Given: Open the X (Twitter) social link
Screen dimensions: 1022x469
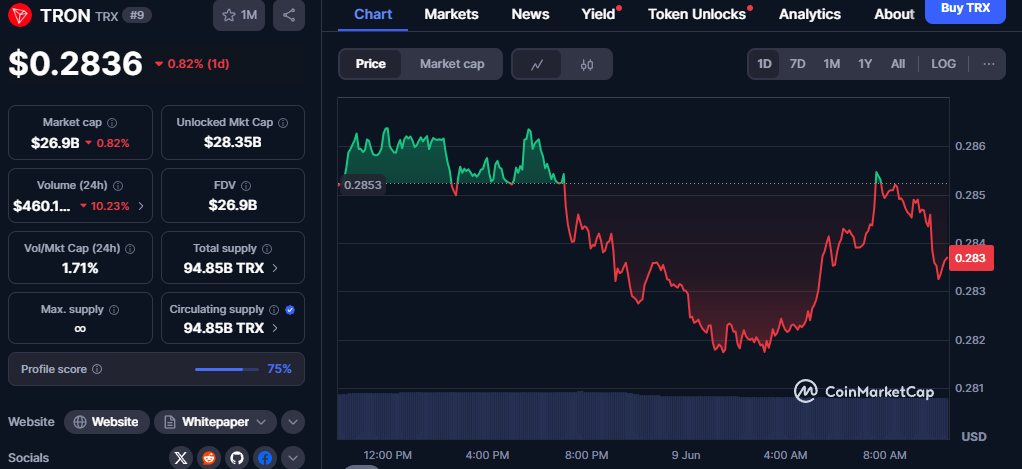Looking at the screenshot, I should [181, 458].
